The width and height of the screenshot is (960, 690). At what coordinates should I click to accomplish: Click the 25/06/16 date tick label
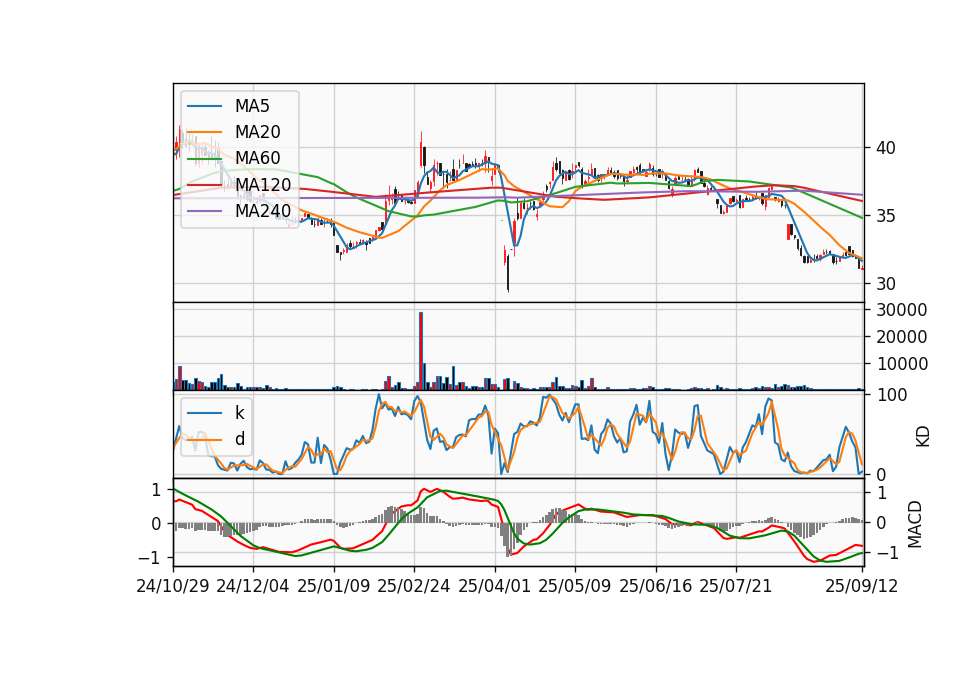(656, 586)
